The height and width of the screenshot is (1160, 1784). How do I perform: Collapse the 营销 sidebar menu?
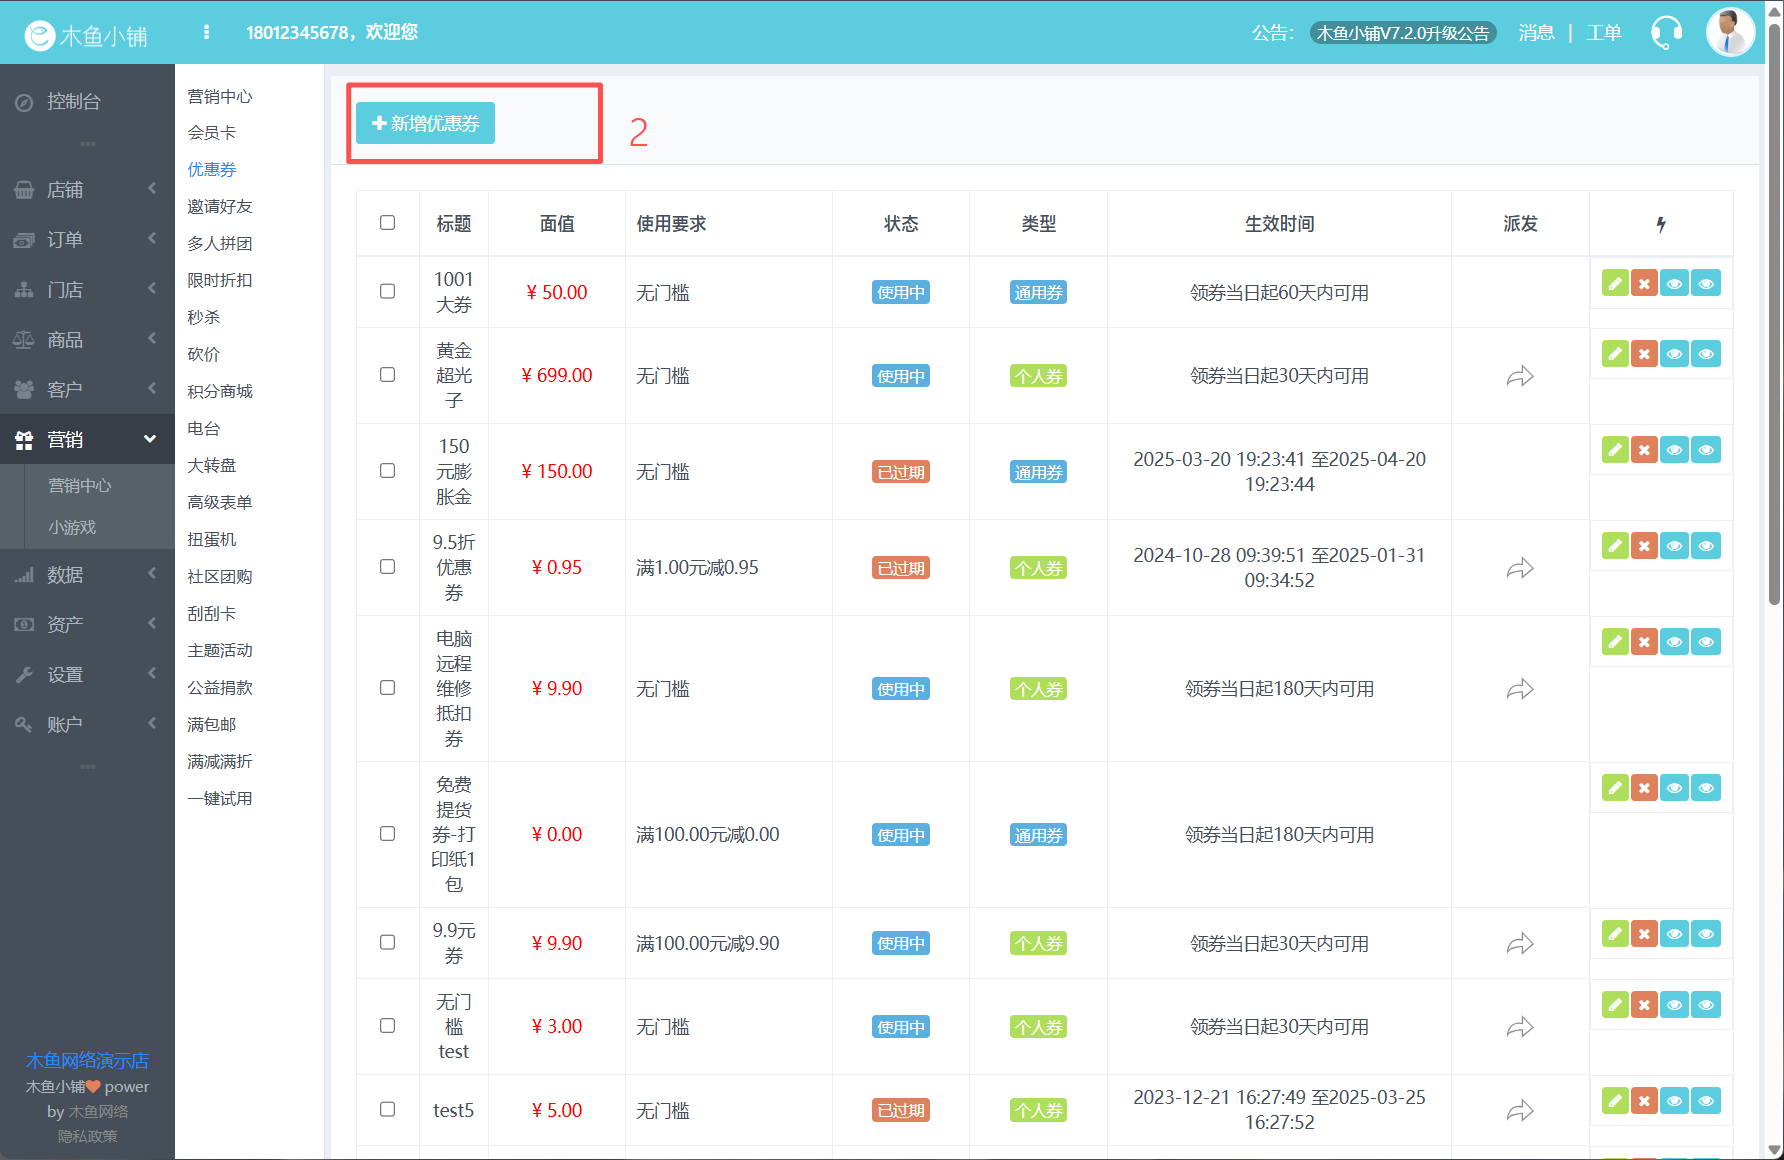click(87, 440)
